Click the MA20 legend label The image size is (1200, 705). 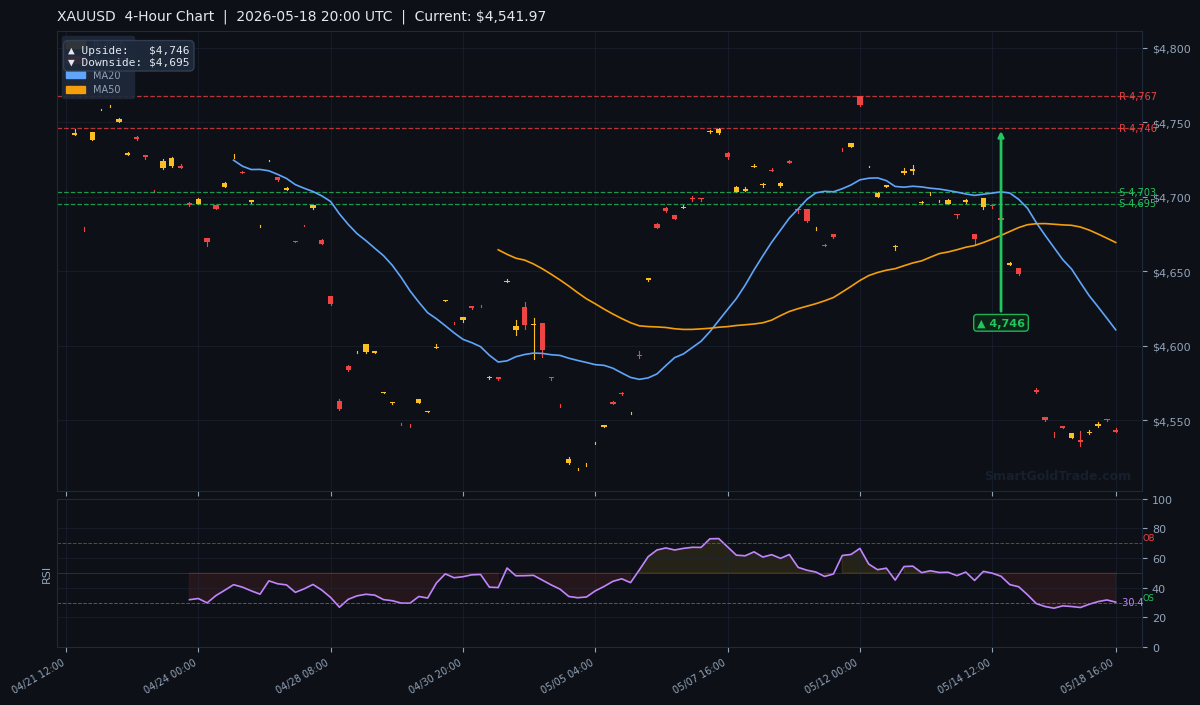106,75
